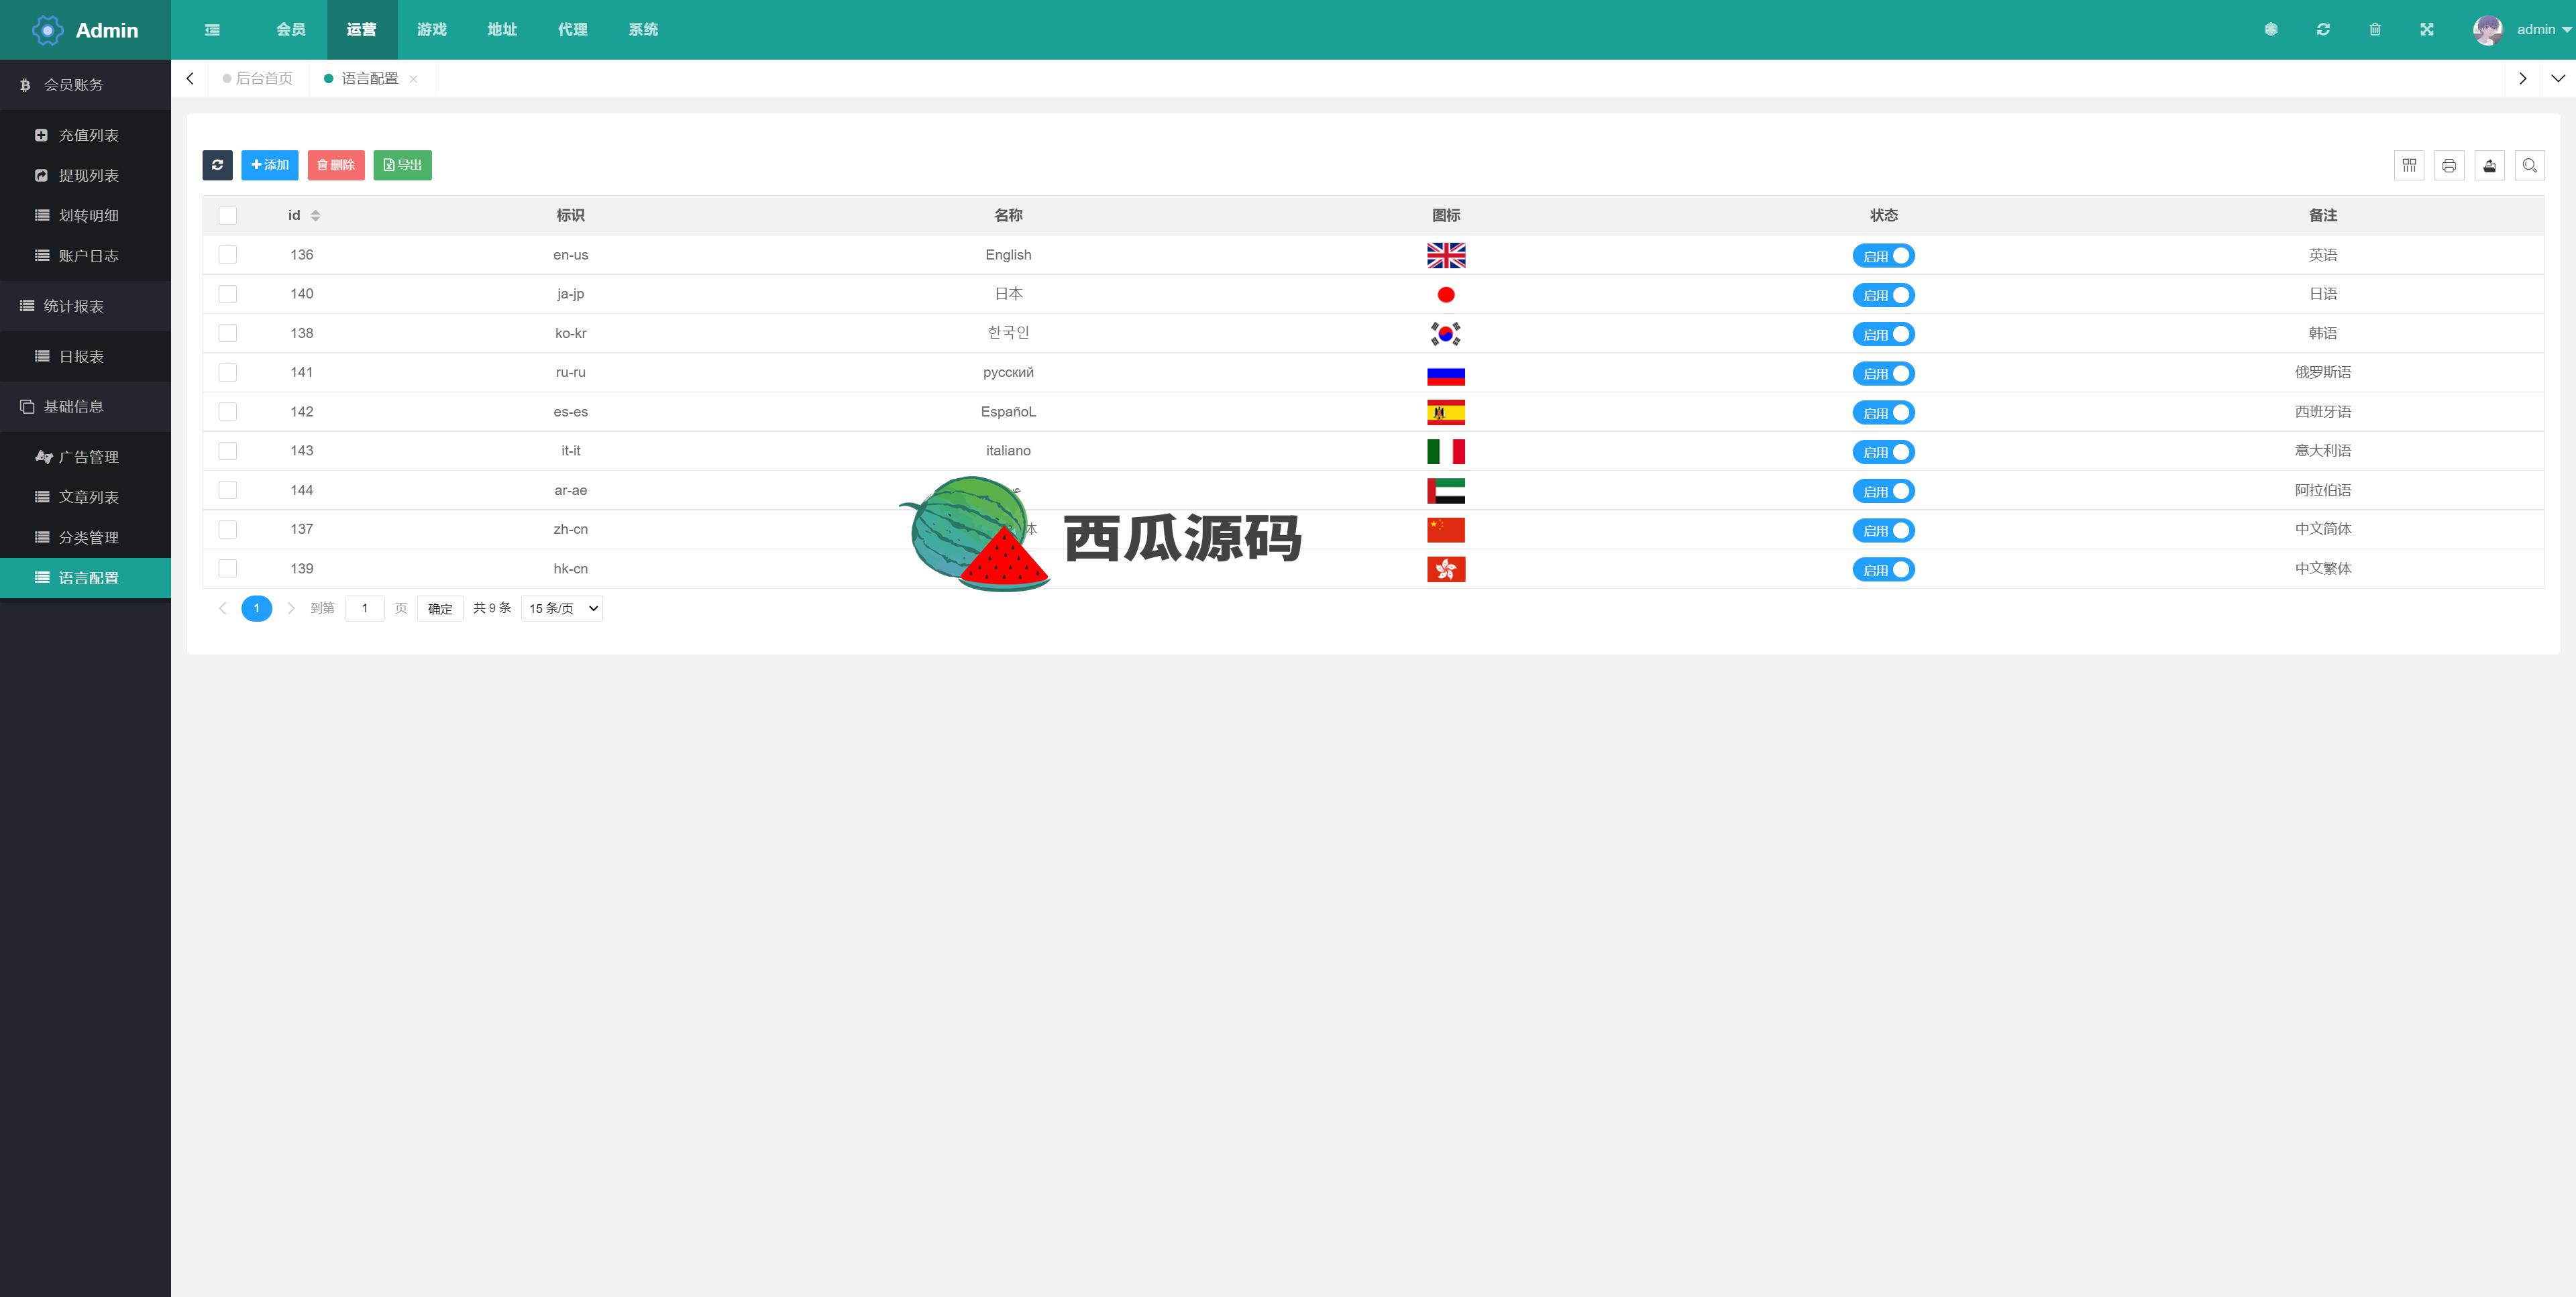Open table search magnifier icon

click(2530, 165)
